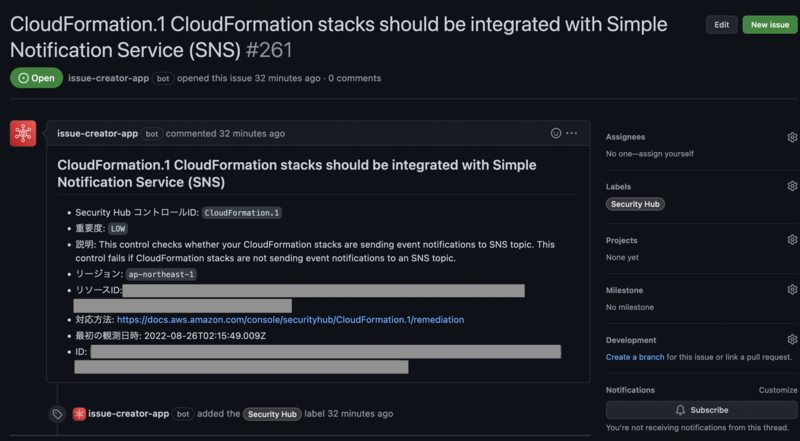Open the Development gear settings
Screen dimensions: 800x441
[792, 339]
